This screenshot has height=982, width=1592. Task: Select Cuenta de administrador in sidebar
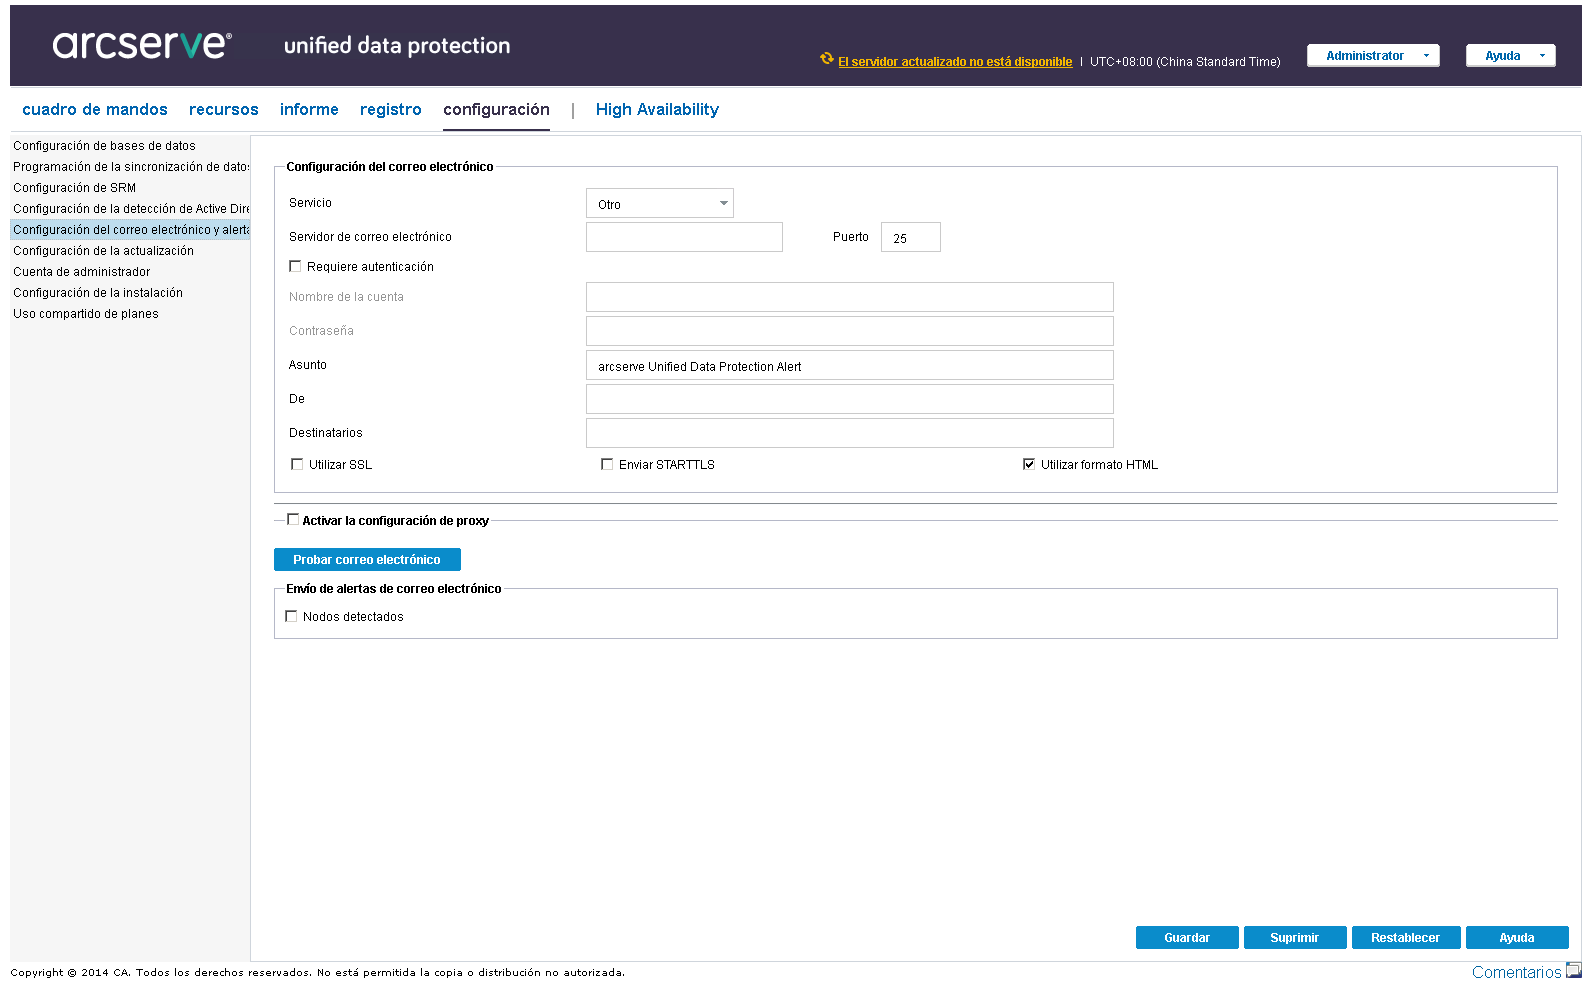82,272
